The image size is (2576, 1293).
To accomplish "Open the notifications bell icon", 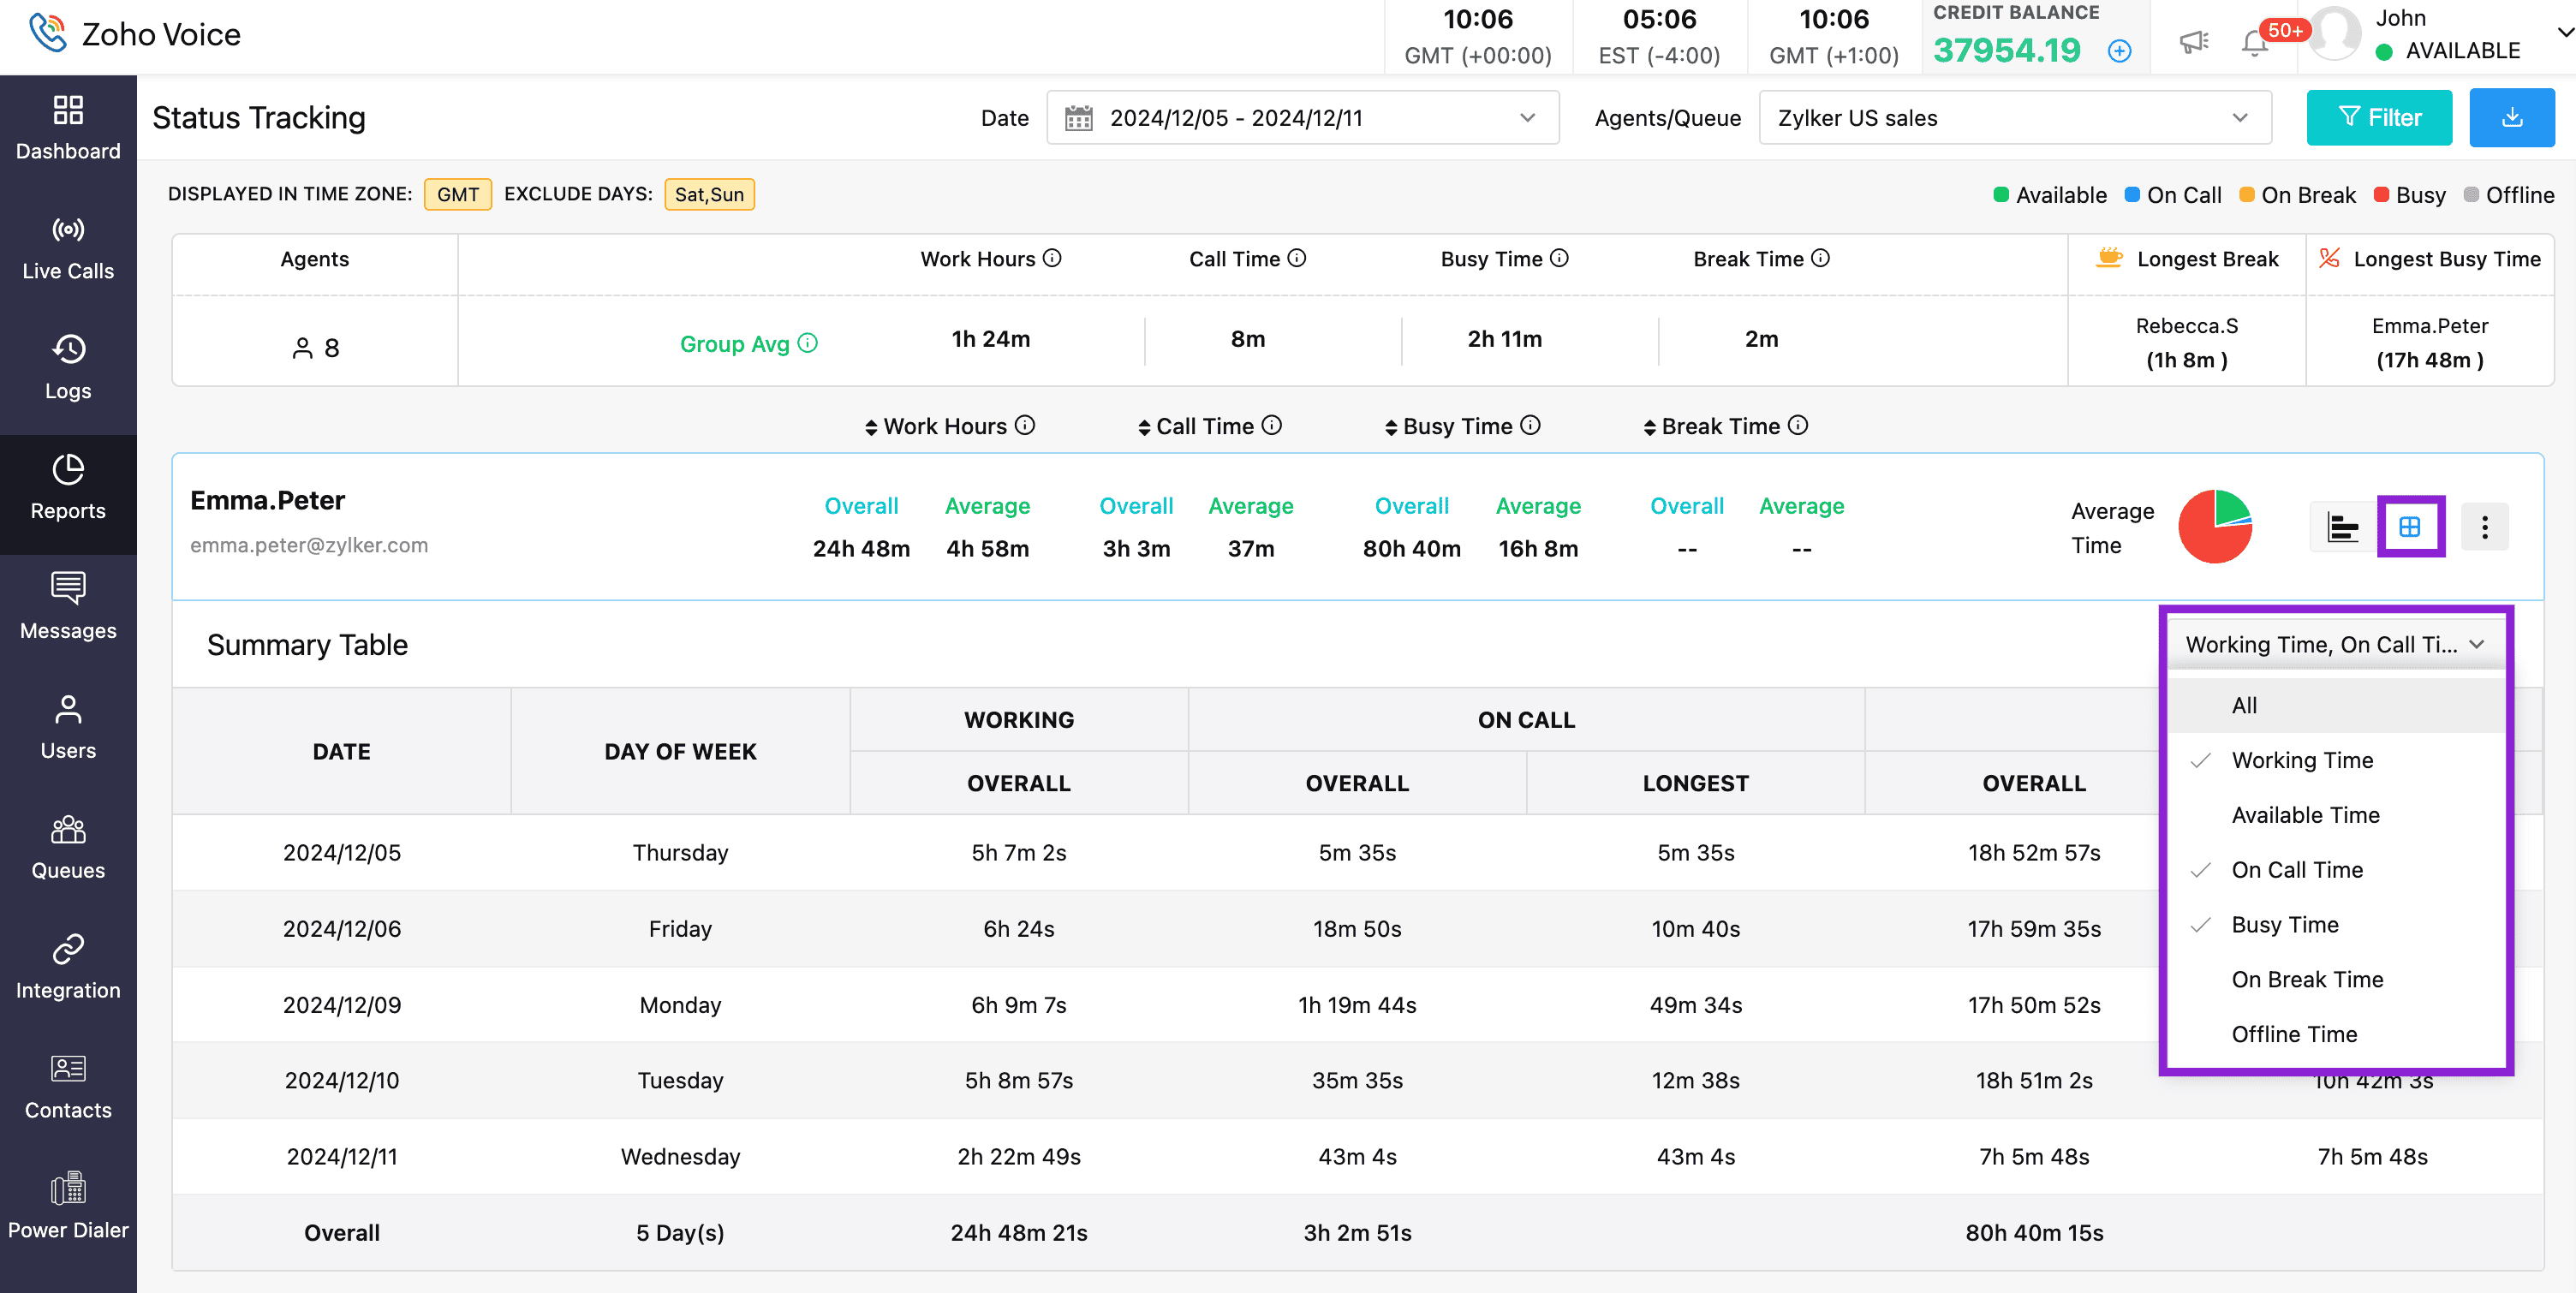I will coord(2254,43).
